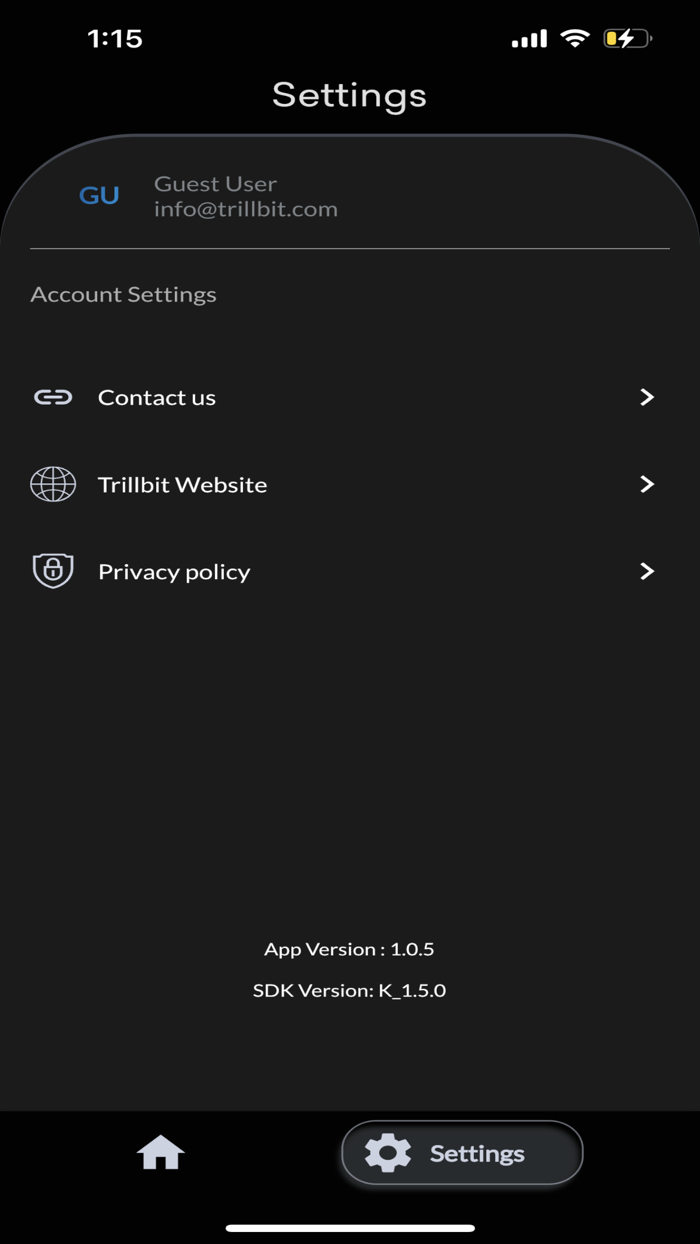Click the Contact us chain-link icon
700x1244 pixels.
[x=53, y=397]
